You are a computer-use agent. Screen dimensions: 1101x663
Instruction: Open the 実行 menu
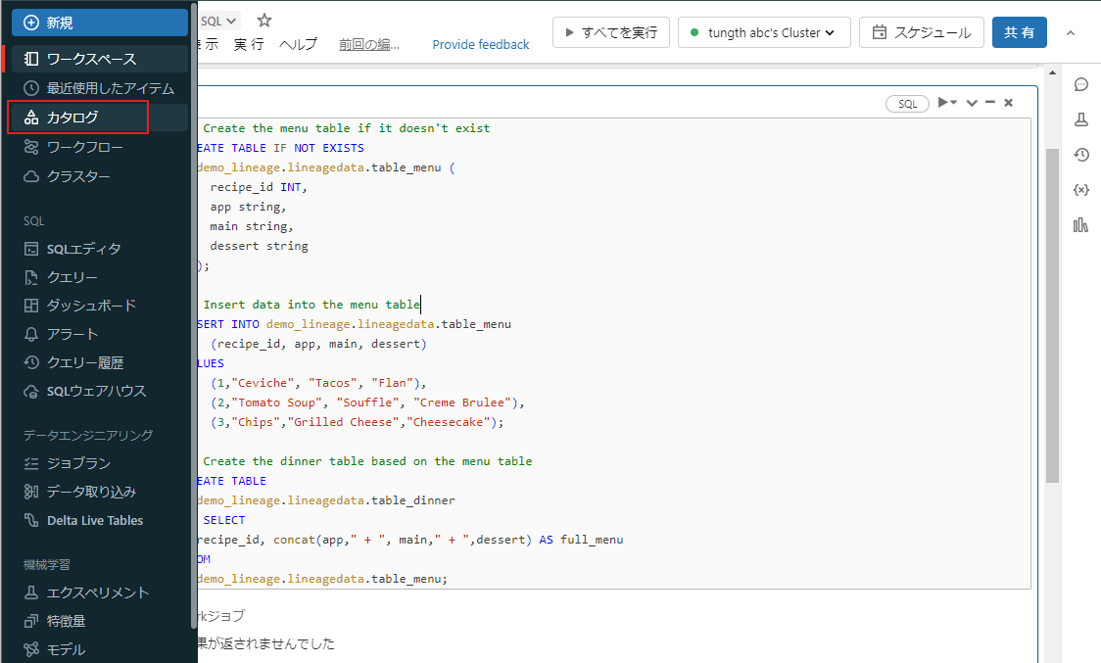tap(249, 44)
